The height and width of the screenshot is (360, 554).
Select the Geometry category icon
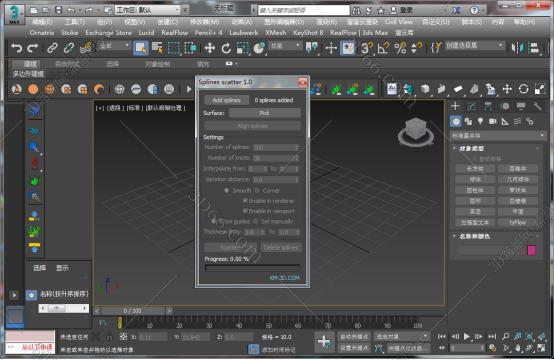(456, 122)
